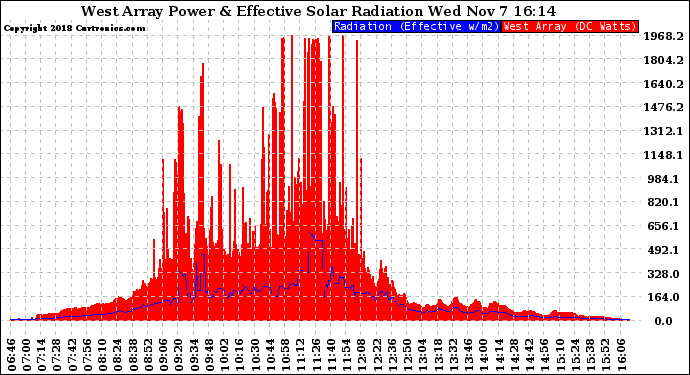Click the x-axis time label 11:54

(347, 355)
